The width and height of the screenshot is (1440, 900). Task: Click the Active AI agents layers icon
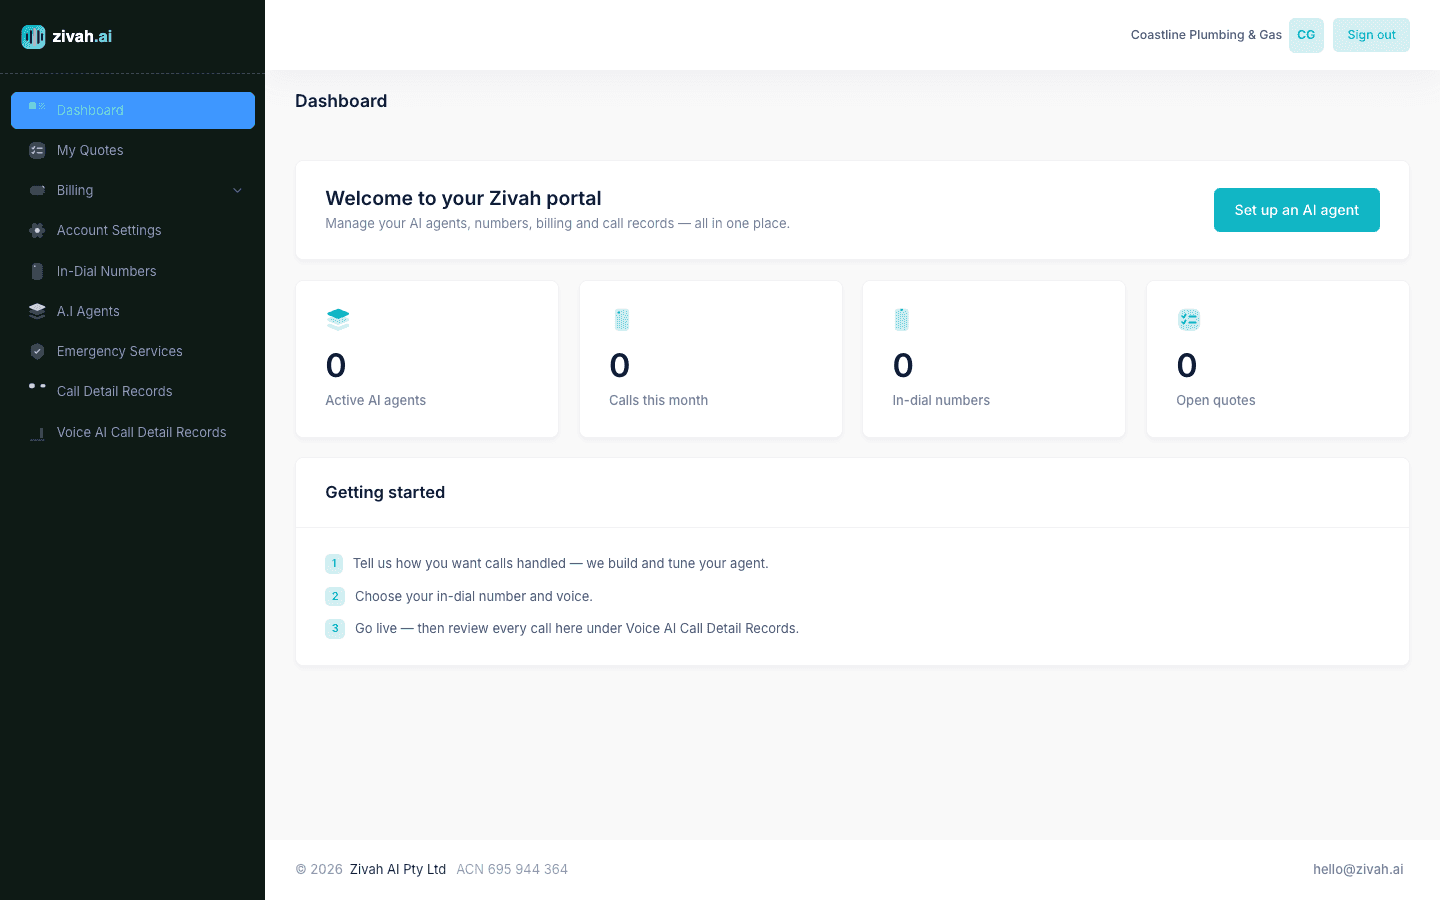tap(338, 319)
